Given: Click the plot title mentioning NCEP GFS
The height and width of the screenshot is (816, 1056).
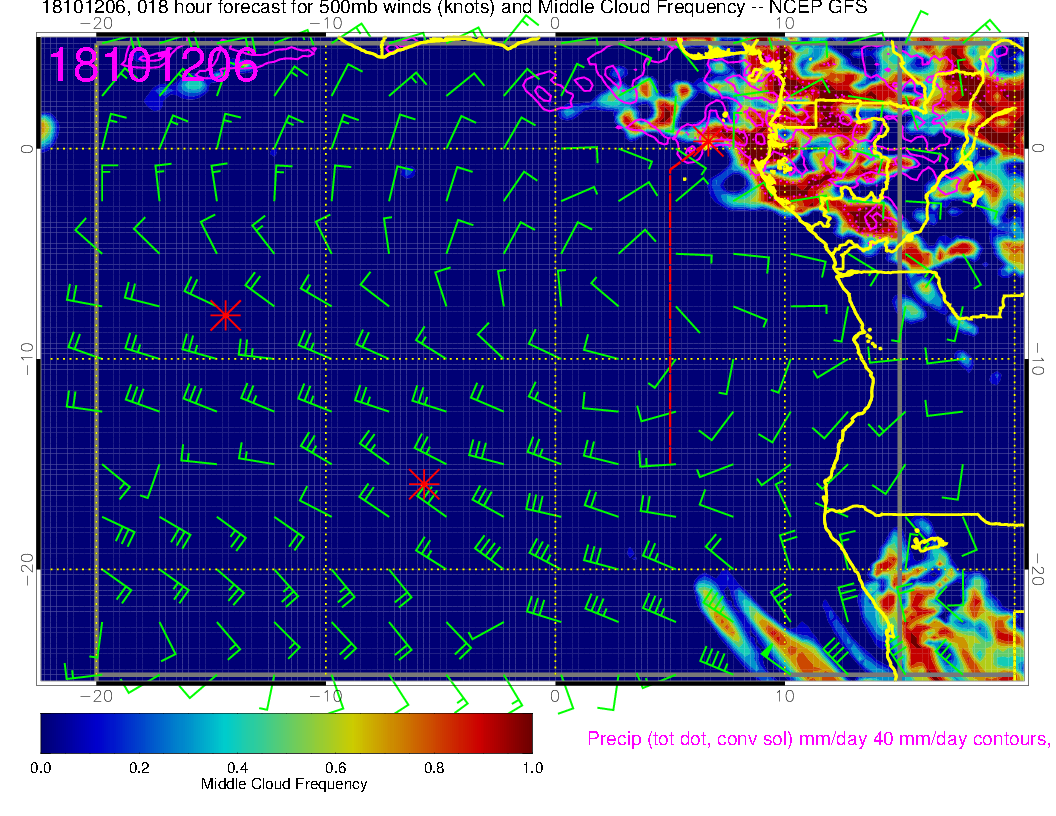Looking at the screenshot, I should coord(455,7).
